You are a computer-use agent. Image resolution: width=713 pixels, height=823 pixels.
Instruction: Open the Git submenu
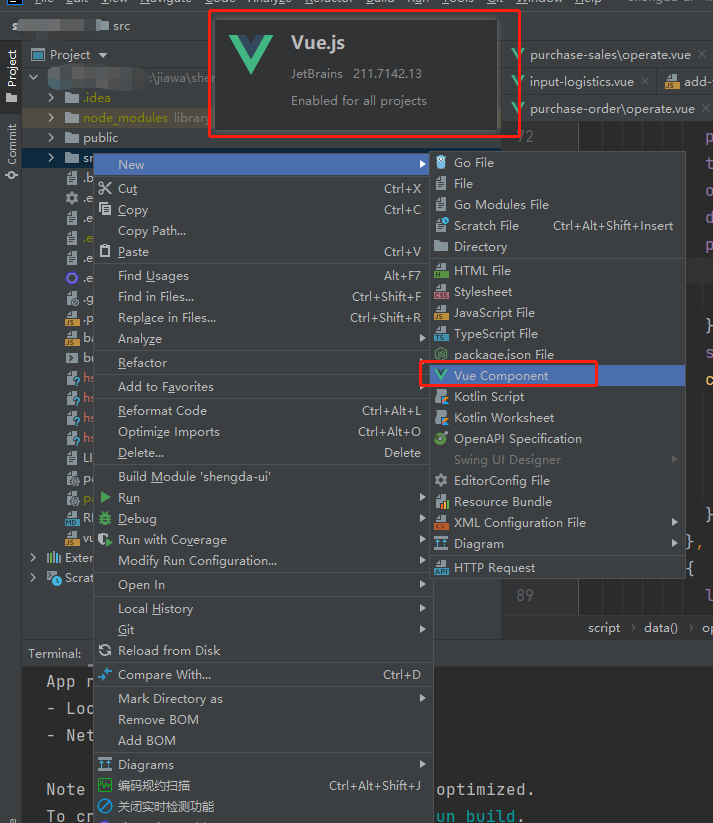click(263, 630)
